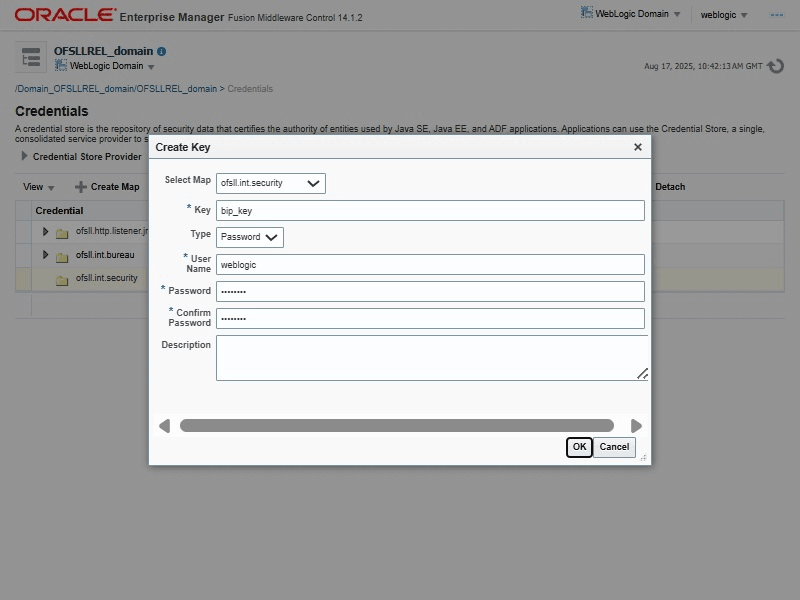This screenshot has width=800, height=600.
Task: Cancel the Create Key dialog
Action: [614, 447]
